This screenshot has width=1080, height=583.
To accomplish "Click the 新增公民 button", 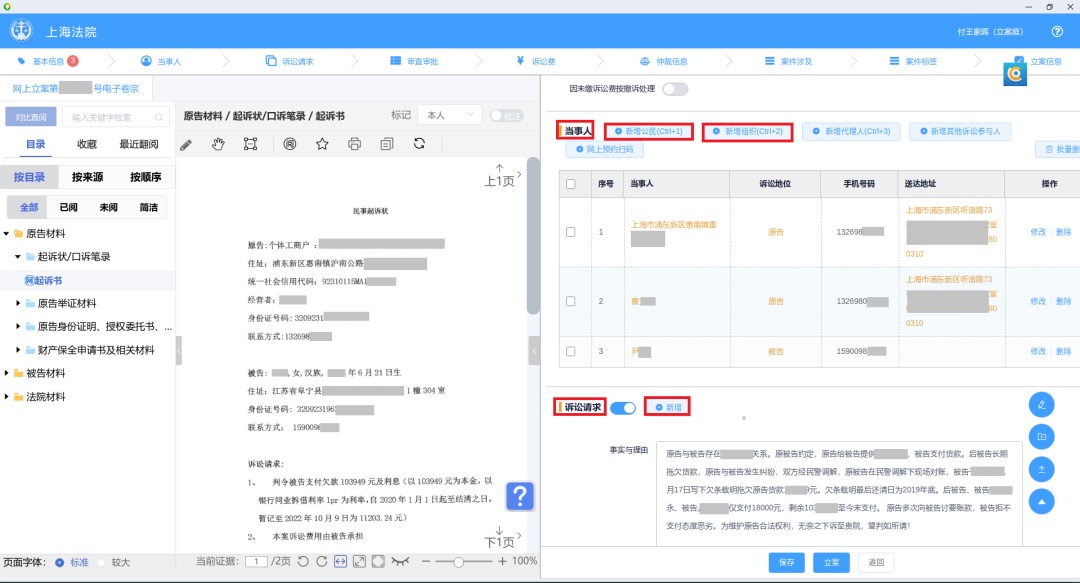I will point(648,132).
